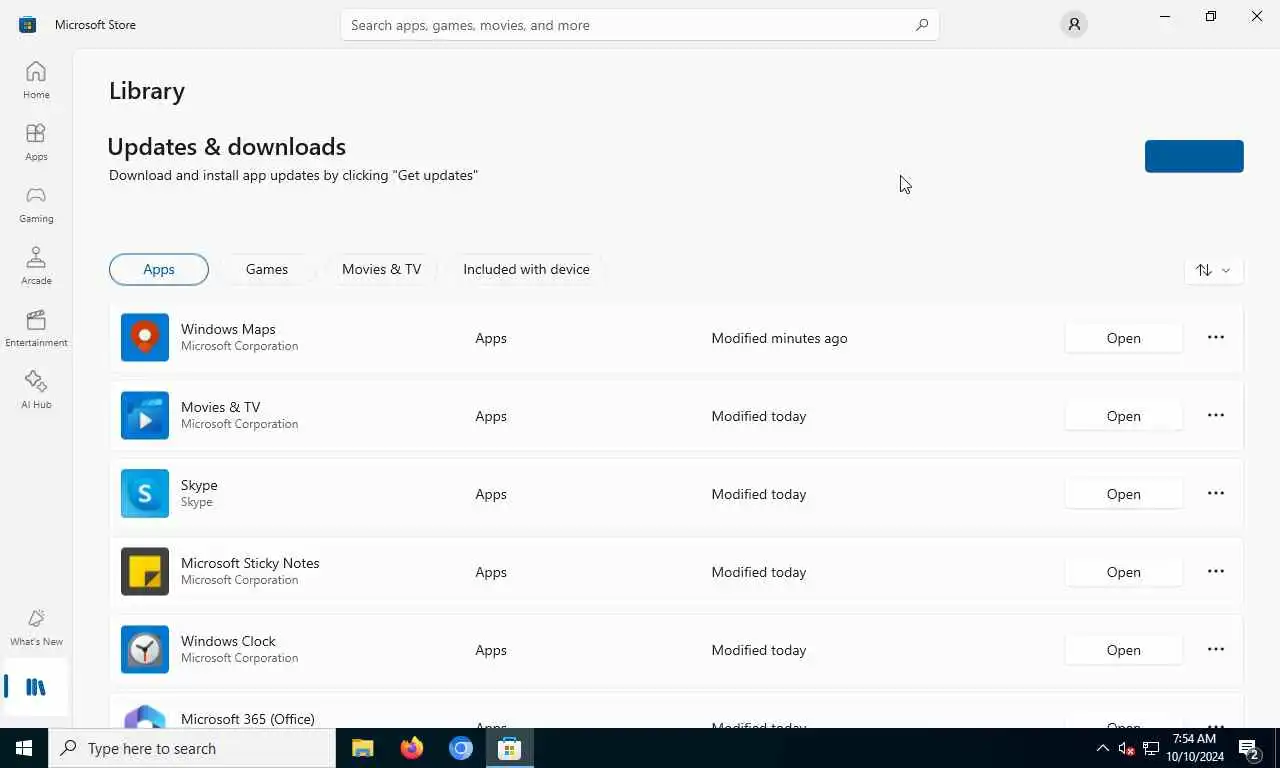Open AI Hub in sidebar
Screen dimensions: 1280x768
pos(36,390)
